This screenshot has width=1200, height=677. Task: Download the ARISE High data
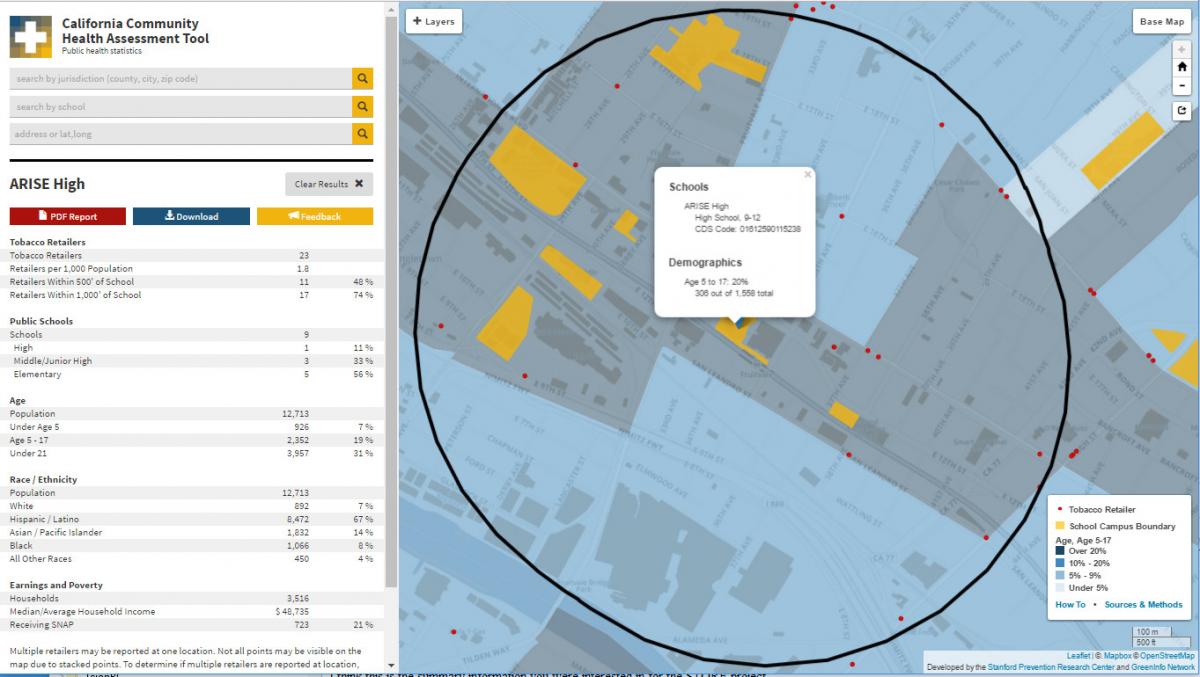191,216
